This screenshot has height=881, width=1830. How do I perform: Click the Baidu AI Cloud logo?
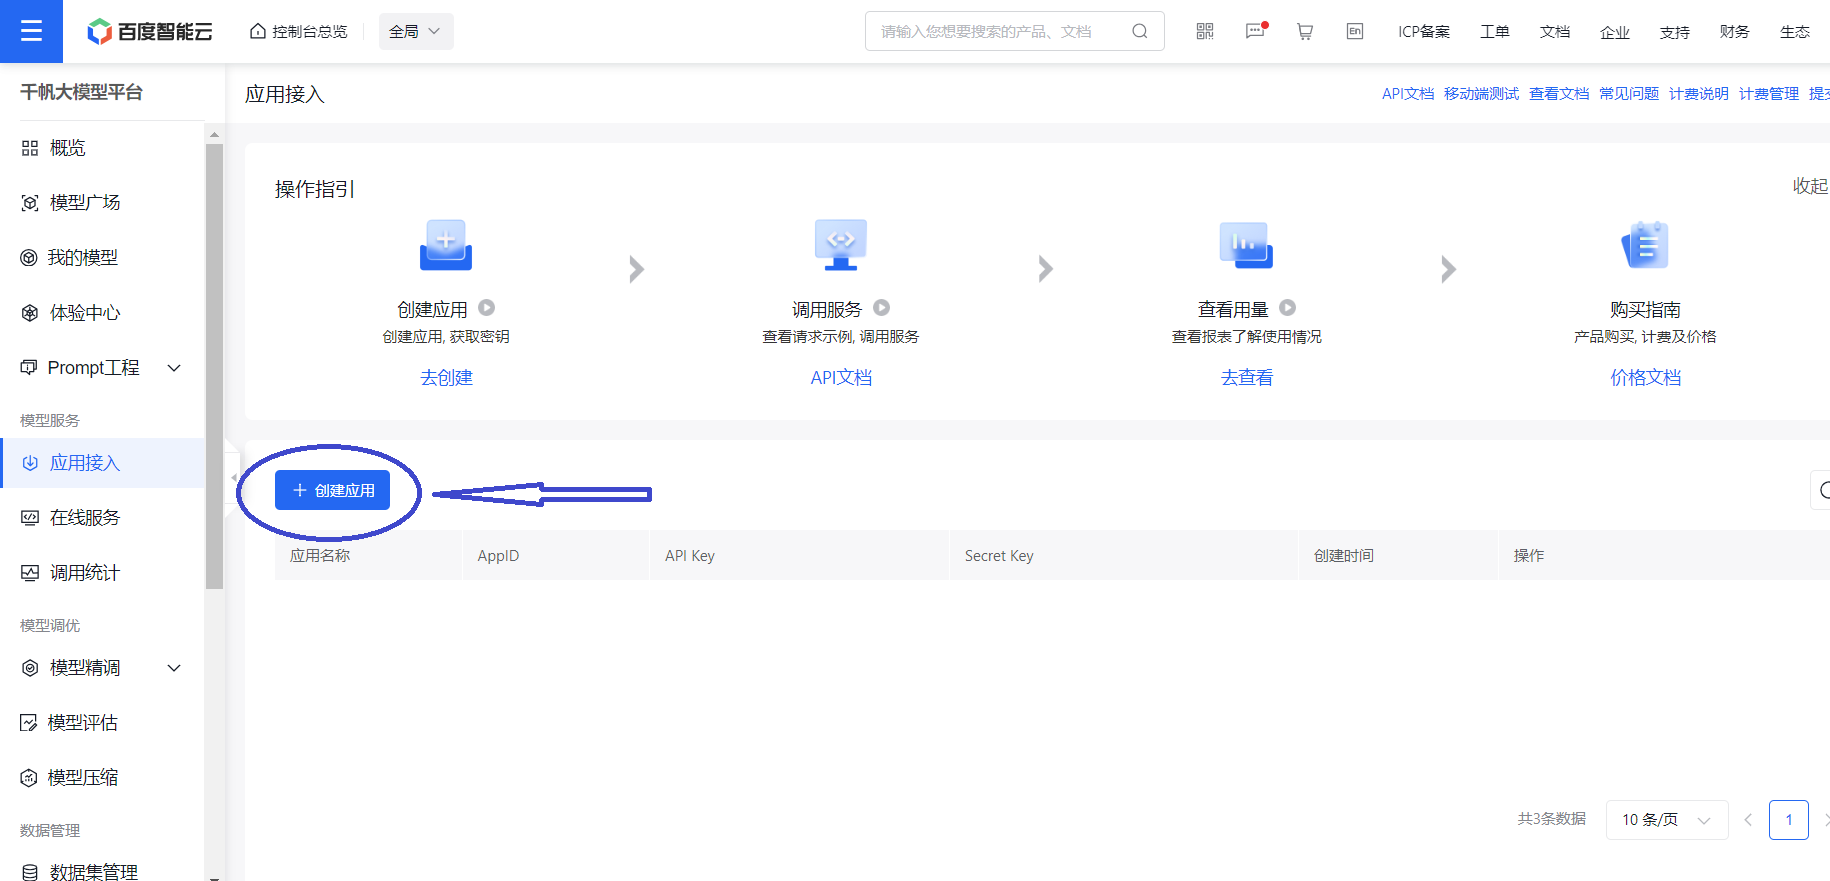pos(150,32)
